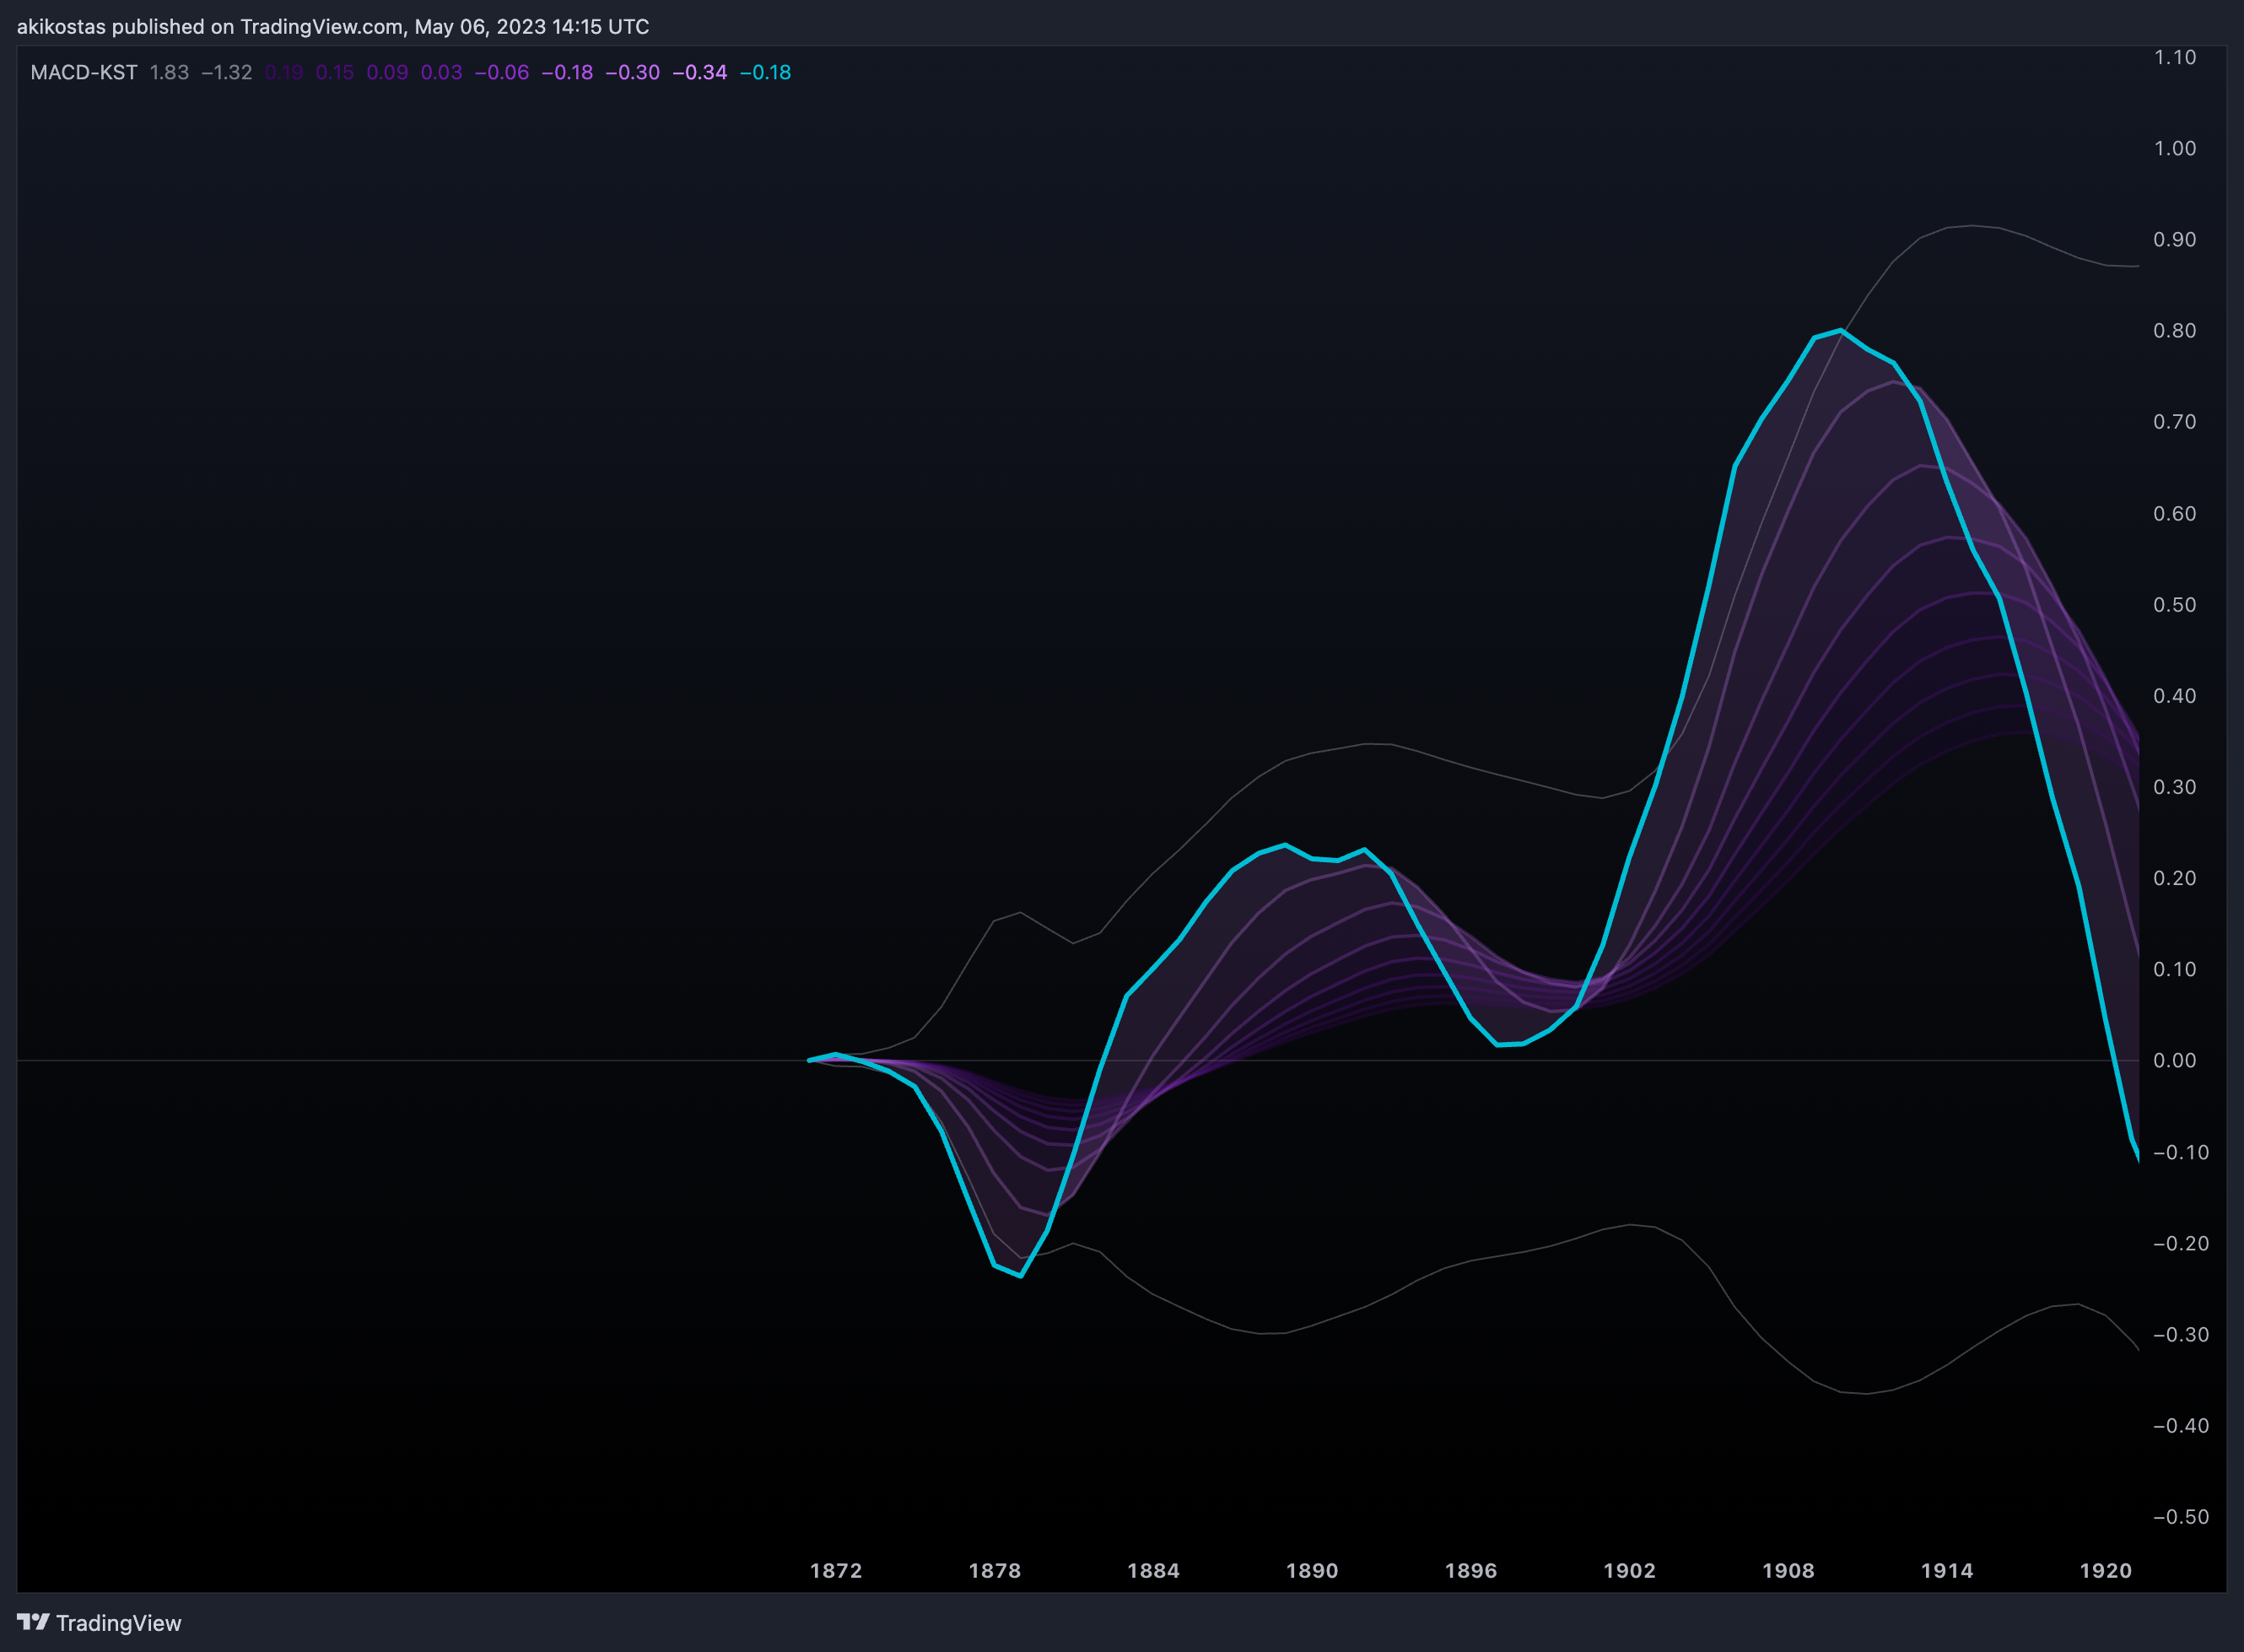Click the 1908 time axis label
The width and height of the screenshot is (2244, 1652).
point(1788,1570)
